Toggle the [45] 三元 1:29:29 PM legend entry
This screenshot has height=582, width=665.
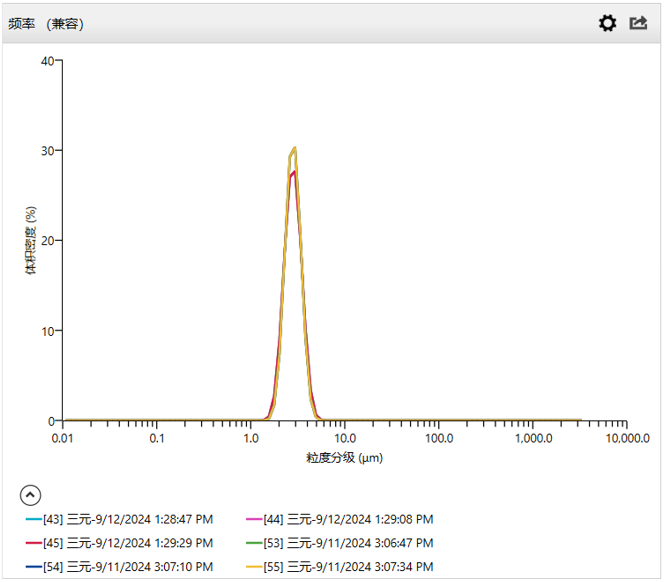[128, 543]
